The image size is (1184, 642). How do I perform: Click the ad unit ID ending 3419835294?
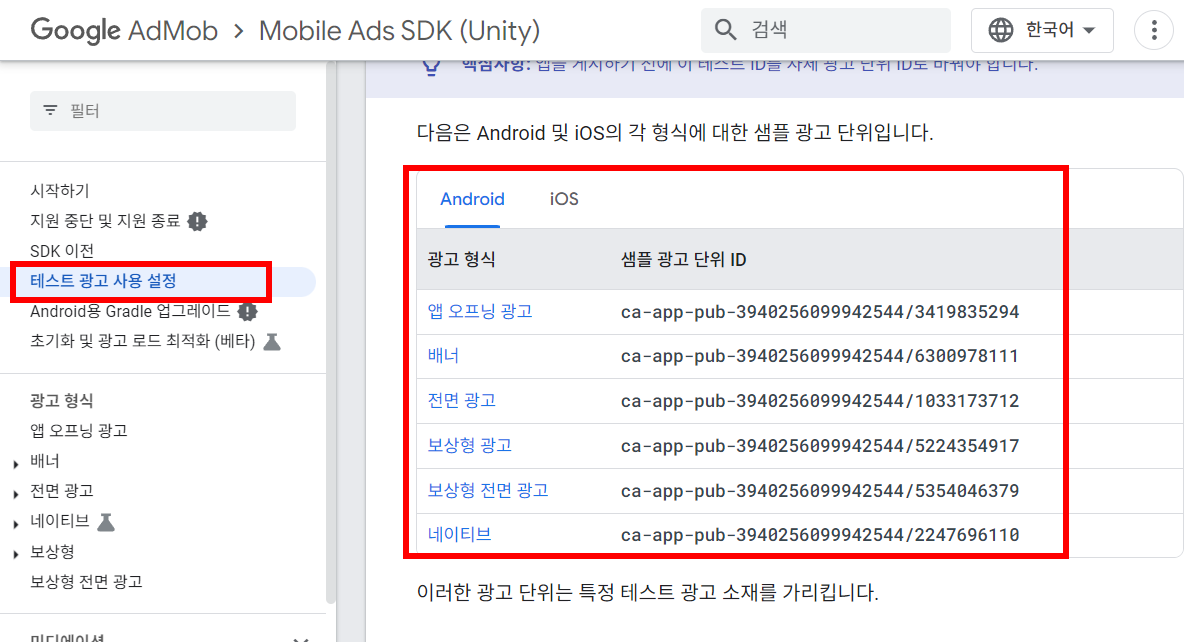(x=820, y=312)
